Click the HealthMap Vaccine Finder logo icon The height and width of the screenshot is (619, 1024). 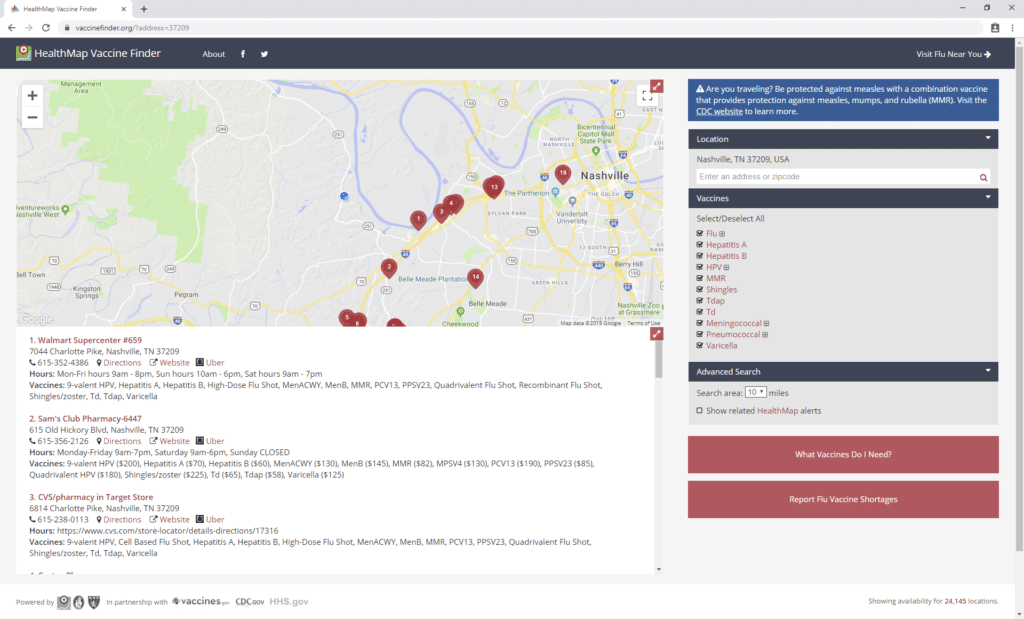click(x=24, y=54)
